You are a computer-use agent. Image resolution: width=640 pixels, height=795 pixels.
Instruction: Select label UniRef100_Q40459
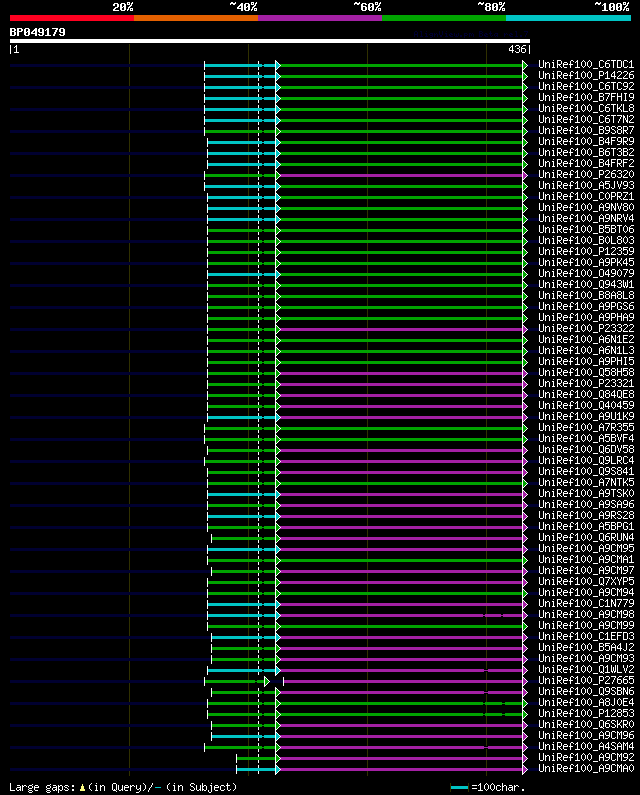[586, 406]
